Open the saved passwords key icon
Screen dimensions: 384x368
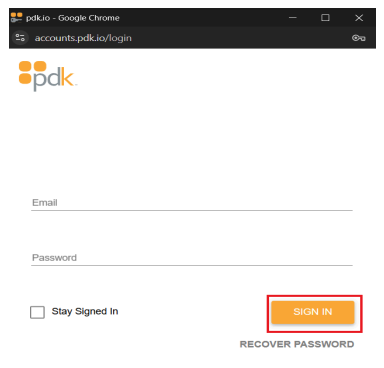pos(359,38)
